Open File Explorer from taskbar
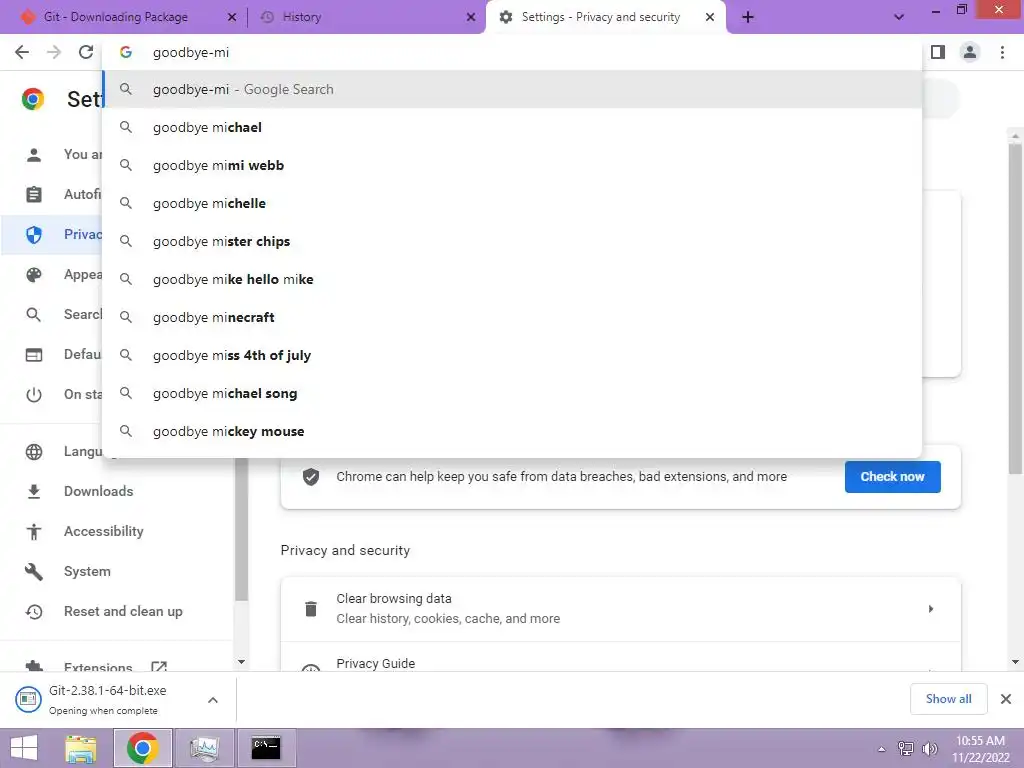The width and height of the screenshot is (1024, 768). pos(81,748)
